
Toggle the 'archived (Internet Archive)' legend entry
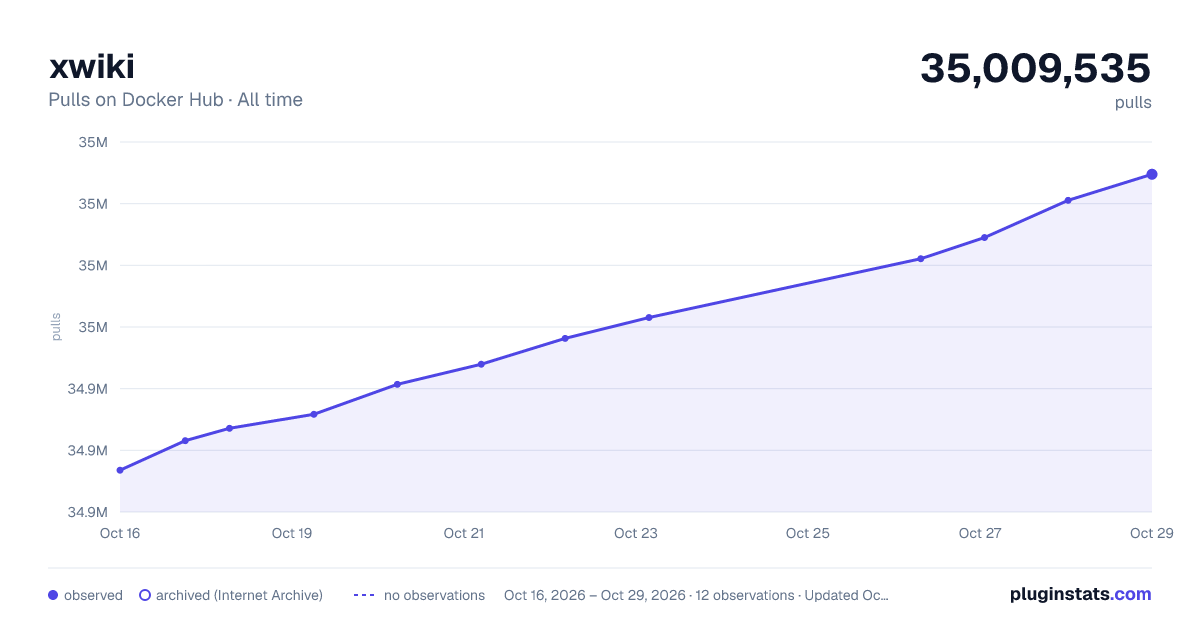point(230,595)
